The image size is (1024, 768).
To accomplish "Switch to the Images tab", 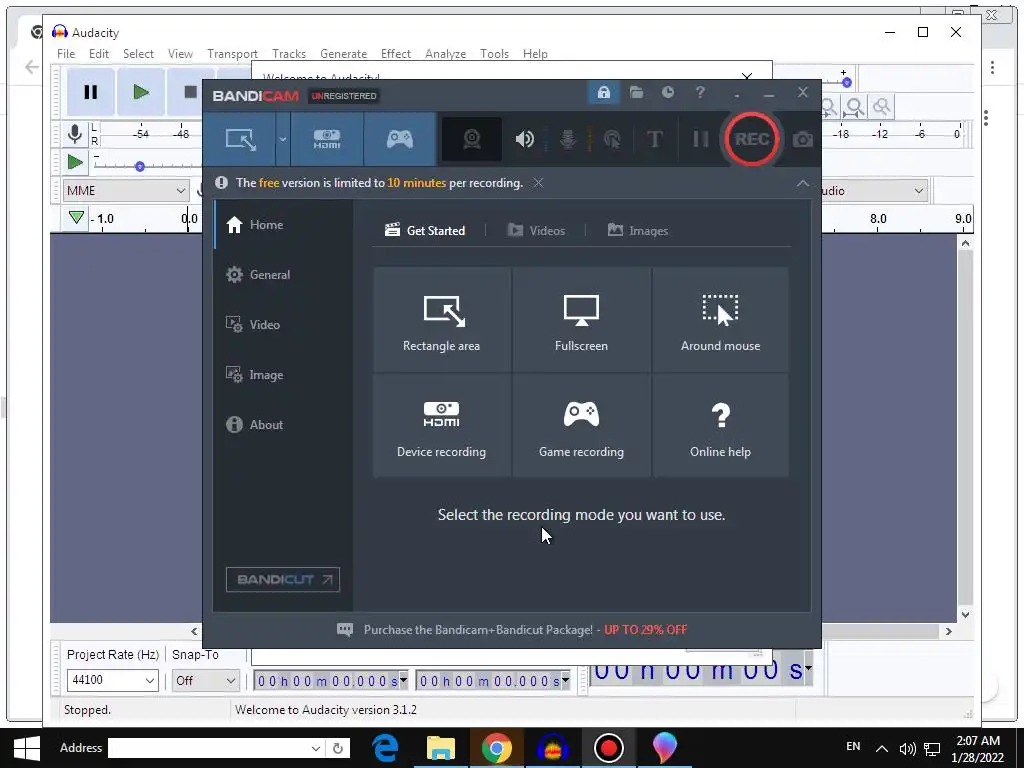I will click(637, 231).
